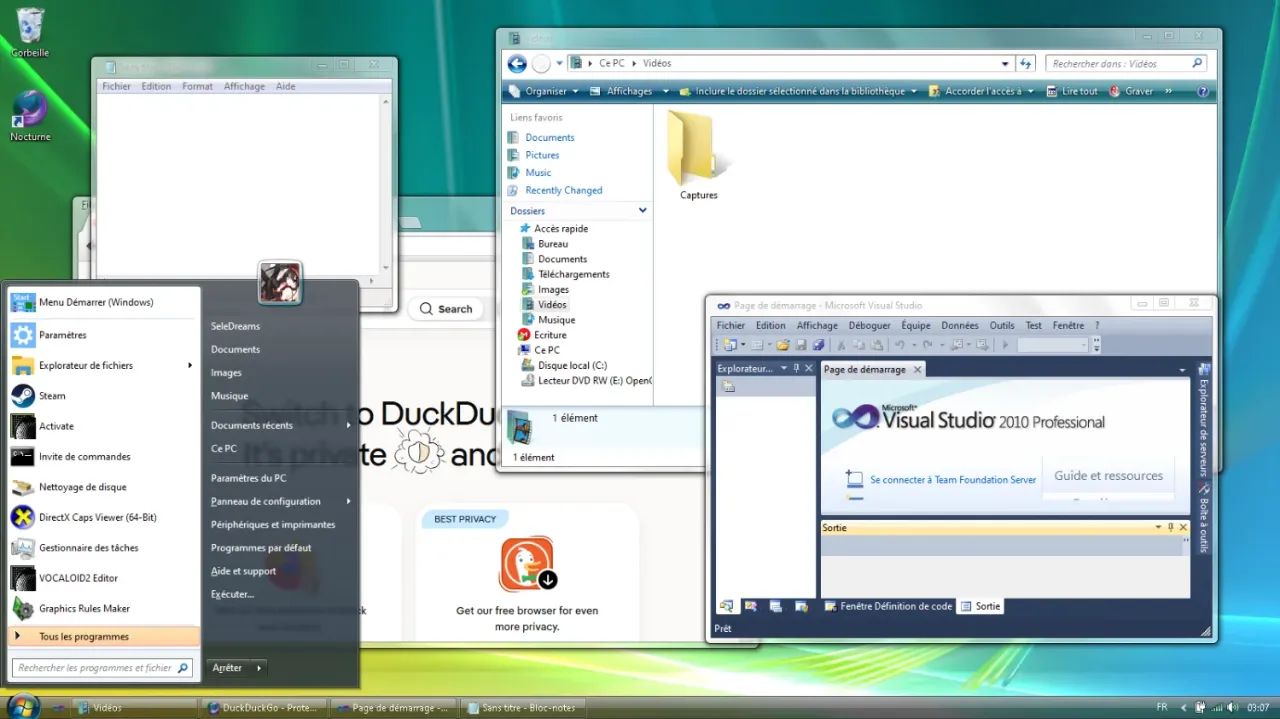
Task: Click the Steam icon in Start menu
Action: pyautogui.click(x=23, y=396)
